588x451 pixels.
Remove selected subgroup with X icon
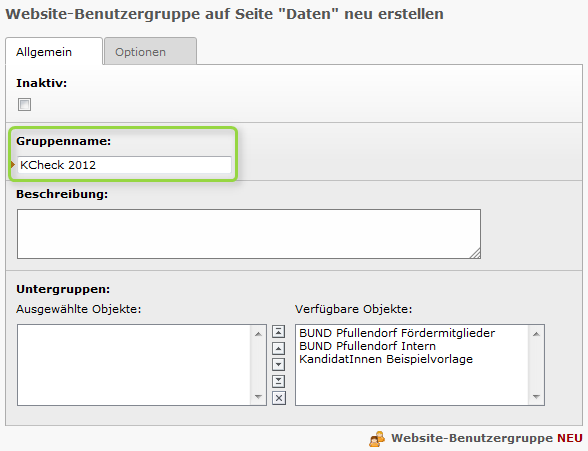coord(278,398)
